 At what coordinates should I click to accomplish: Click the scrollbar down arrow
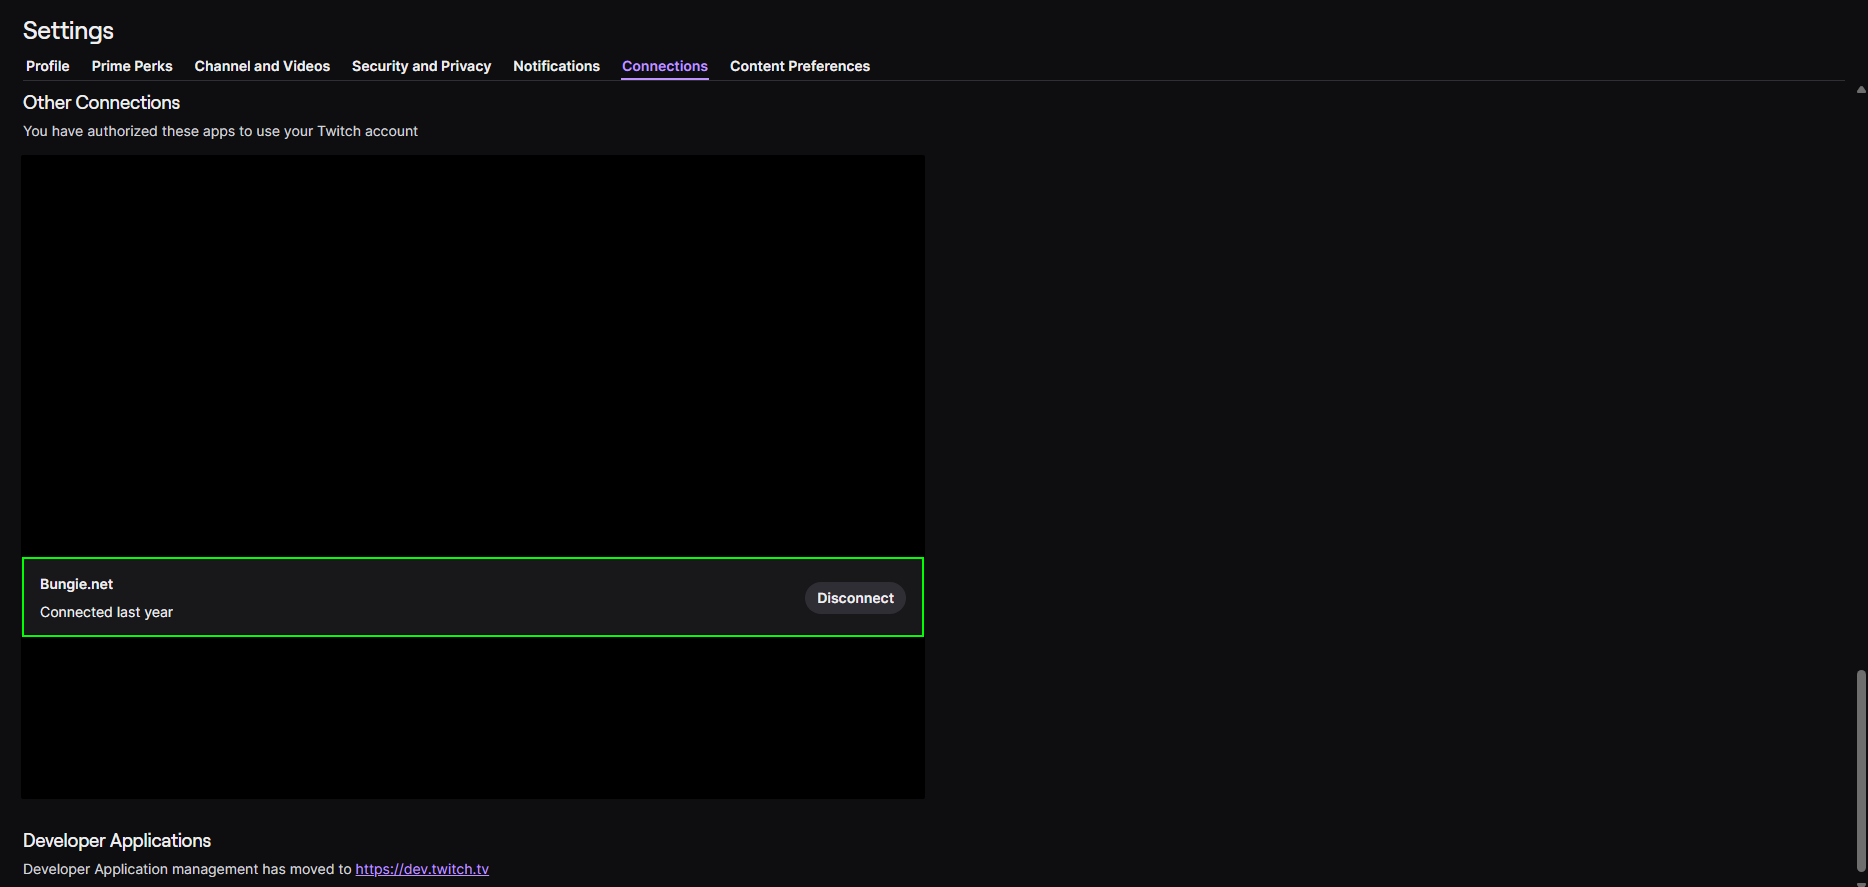1860,883
